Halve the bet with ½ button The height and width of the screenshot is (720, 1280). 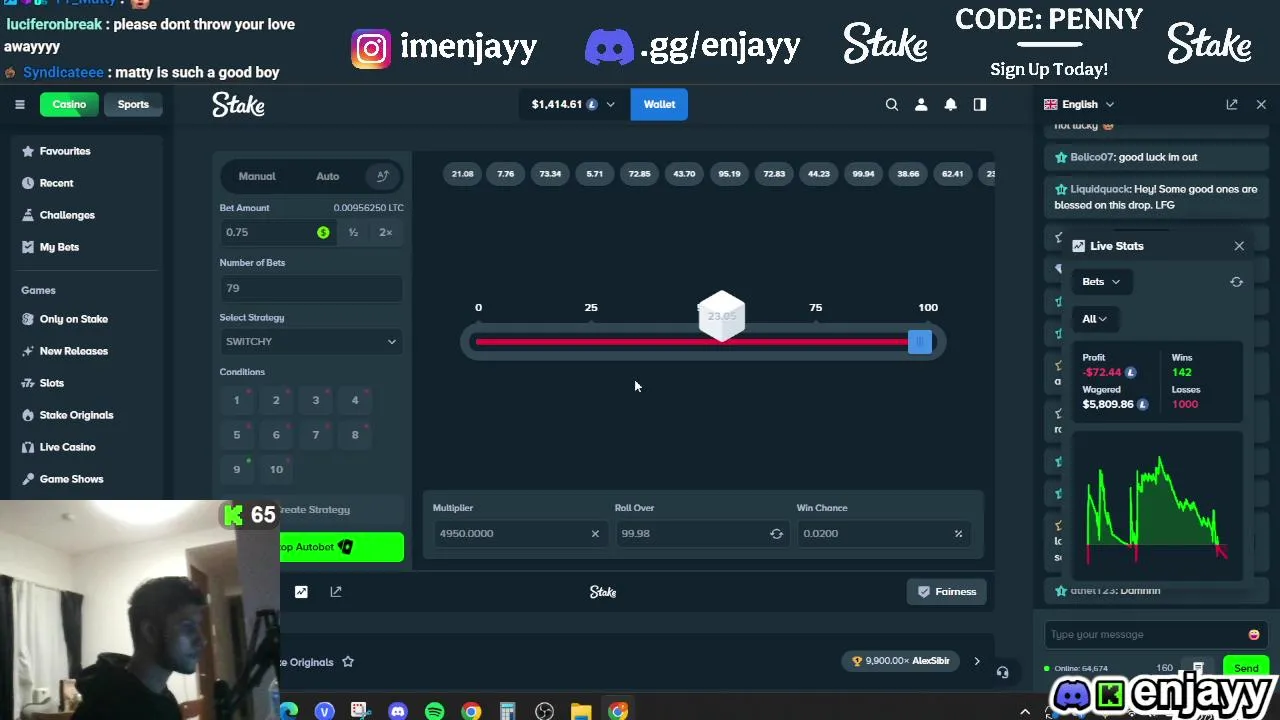pyautogui.click(x=353, y=232)
